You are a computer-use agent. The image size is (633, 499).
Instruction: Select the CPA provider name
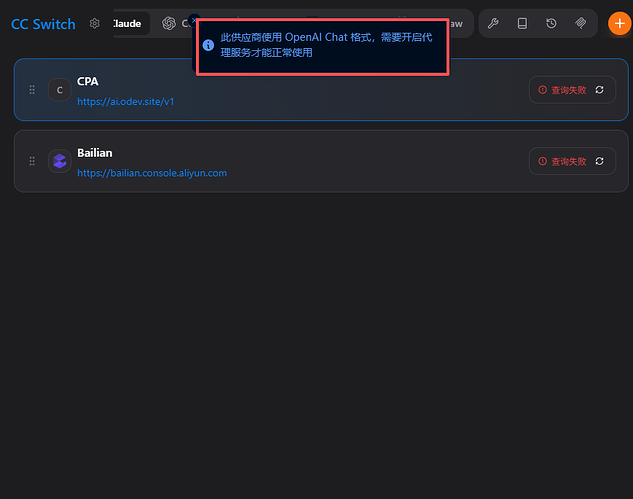tap(88, 81)
